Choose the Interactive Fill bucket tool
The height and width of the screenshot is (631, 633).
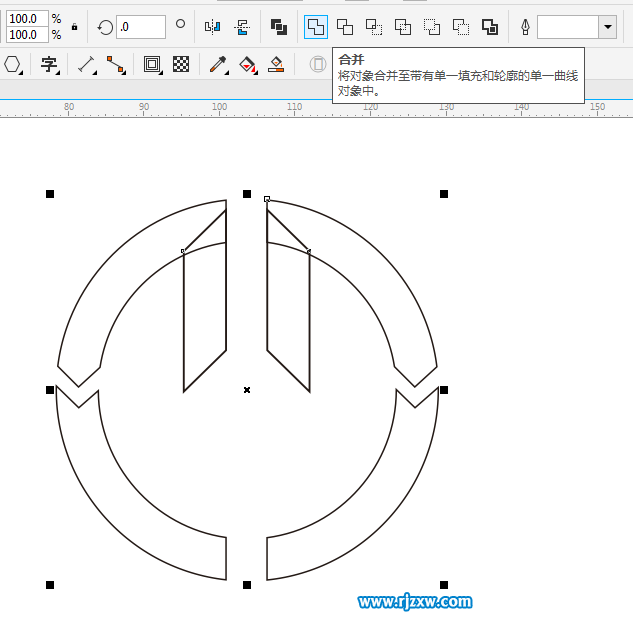[x=248, y=65]
